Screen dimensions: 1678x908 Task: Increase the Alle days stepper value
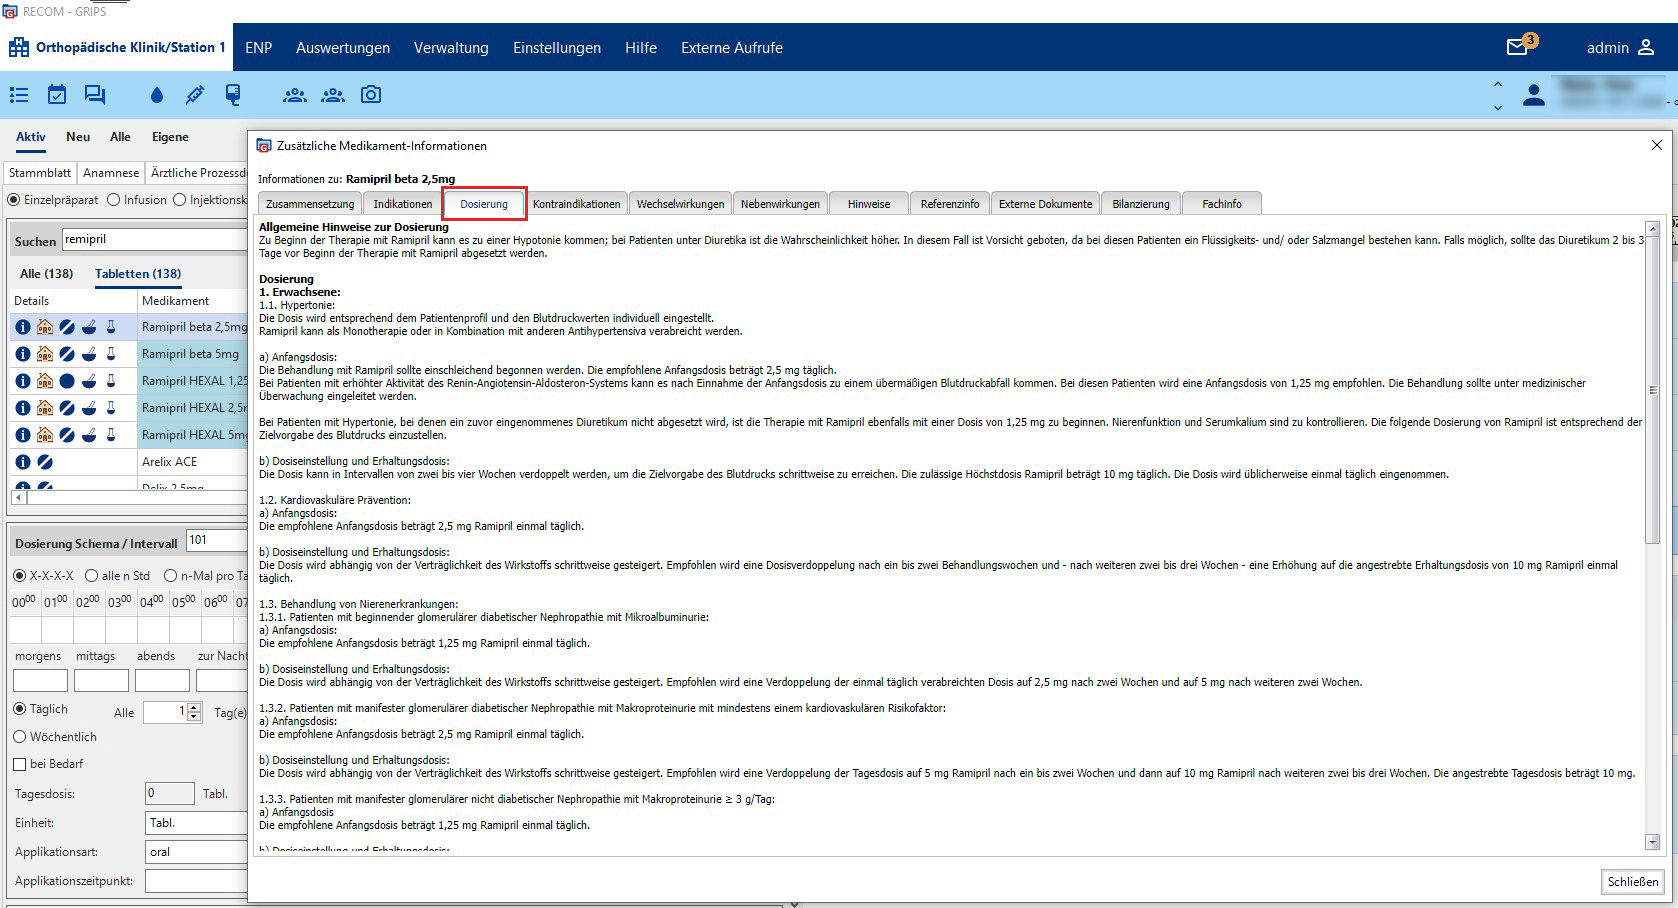[x=195, y=707]
